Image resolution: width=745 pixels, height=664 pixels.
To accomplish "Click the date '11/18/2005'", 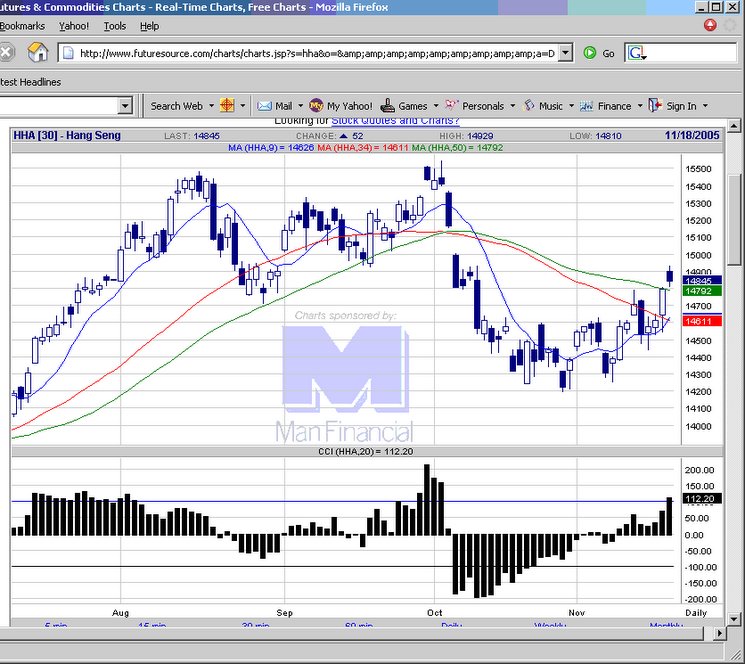I will tap(692, 135).
